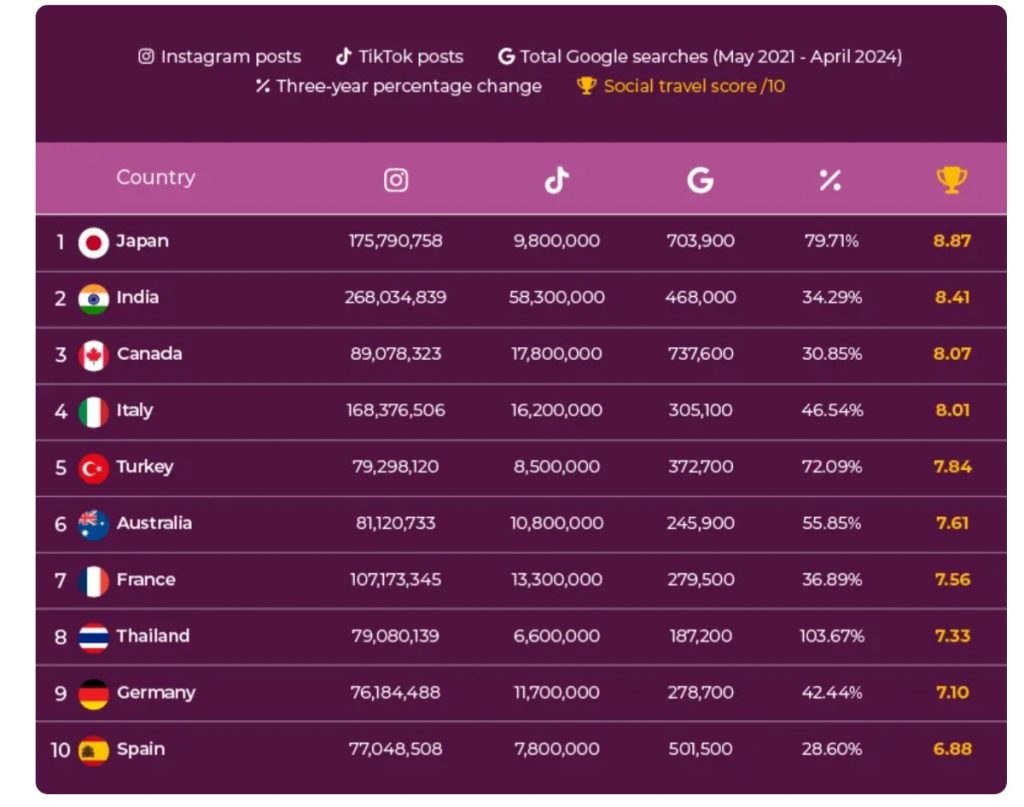Click the Country column header
Image resolution: width=1024 pixels, height=807 pixels.
[155, 178]
